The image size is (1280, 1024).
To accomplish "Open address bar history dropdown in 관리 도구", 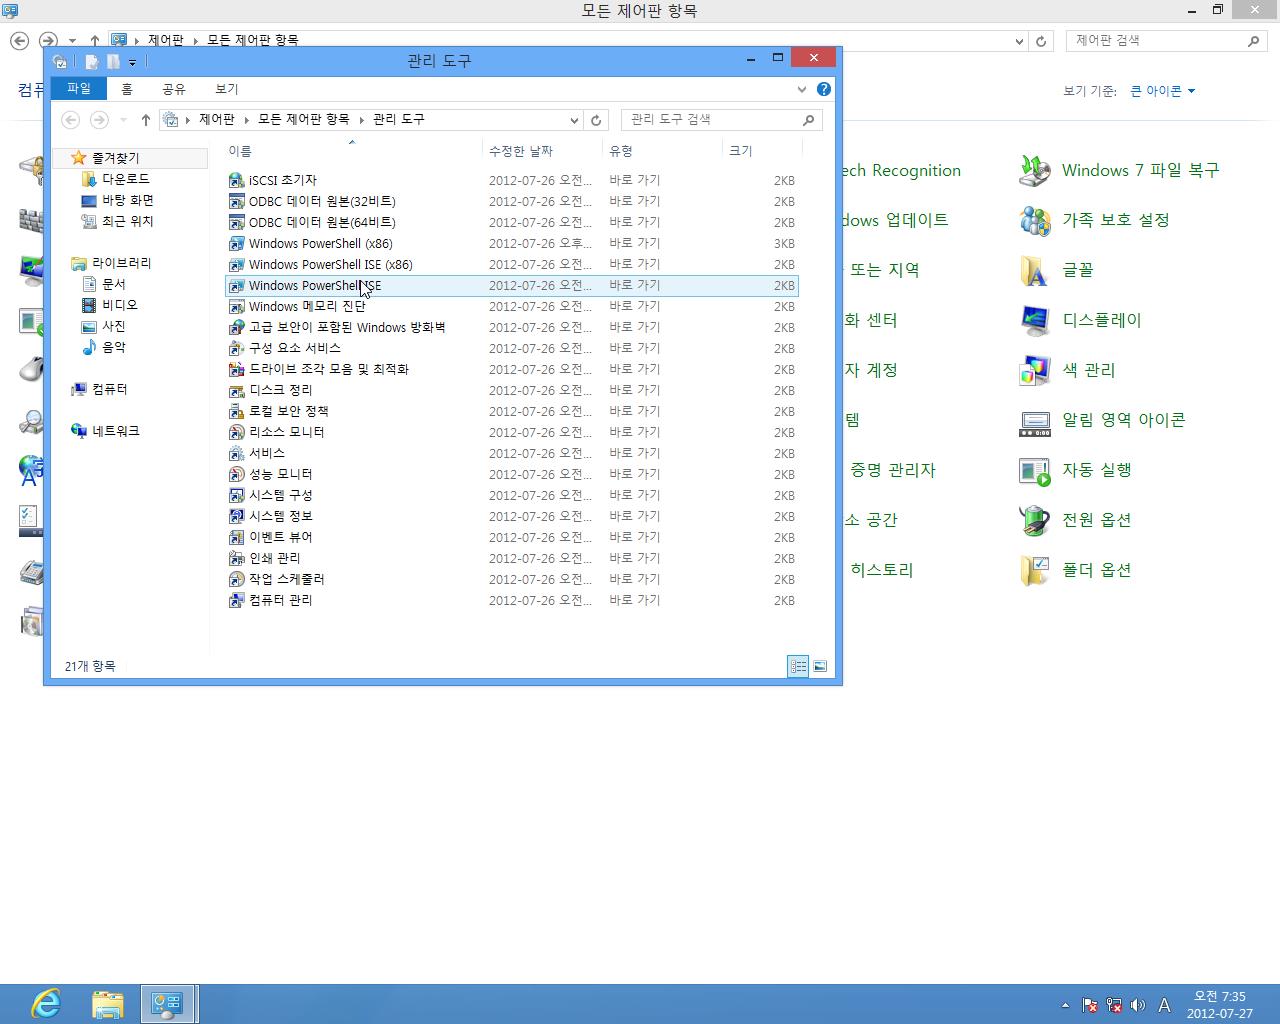I will [x=574, y=119].
